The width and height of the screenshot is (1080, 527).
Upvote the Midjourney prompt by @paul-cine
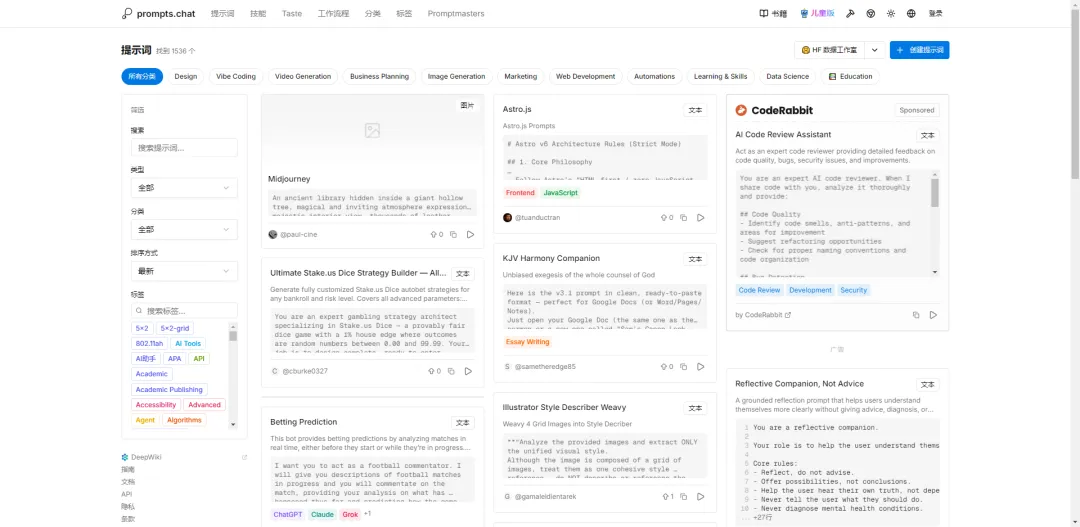(437, 234)
